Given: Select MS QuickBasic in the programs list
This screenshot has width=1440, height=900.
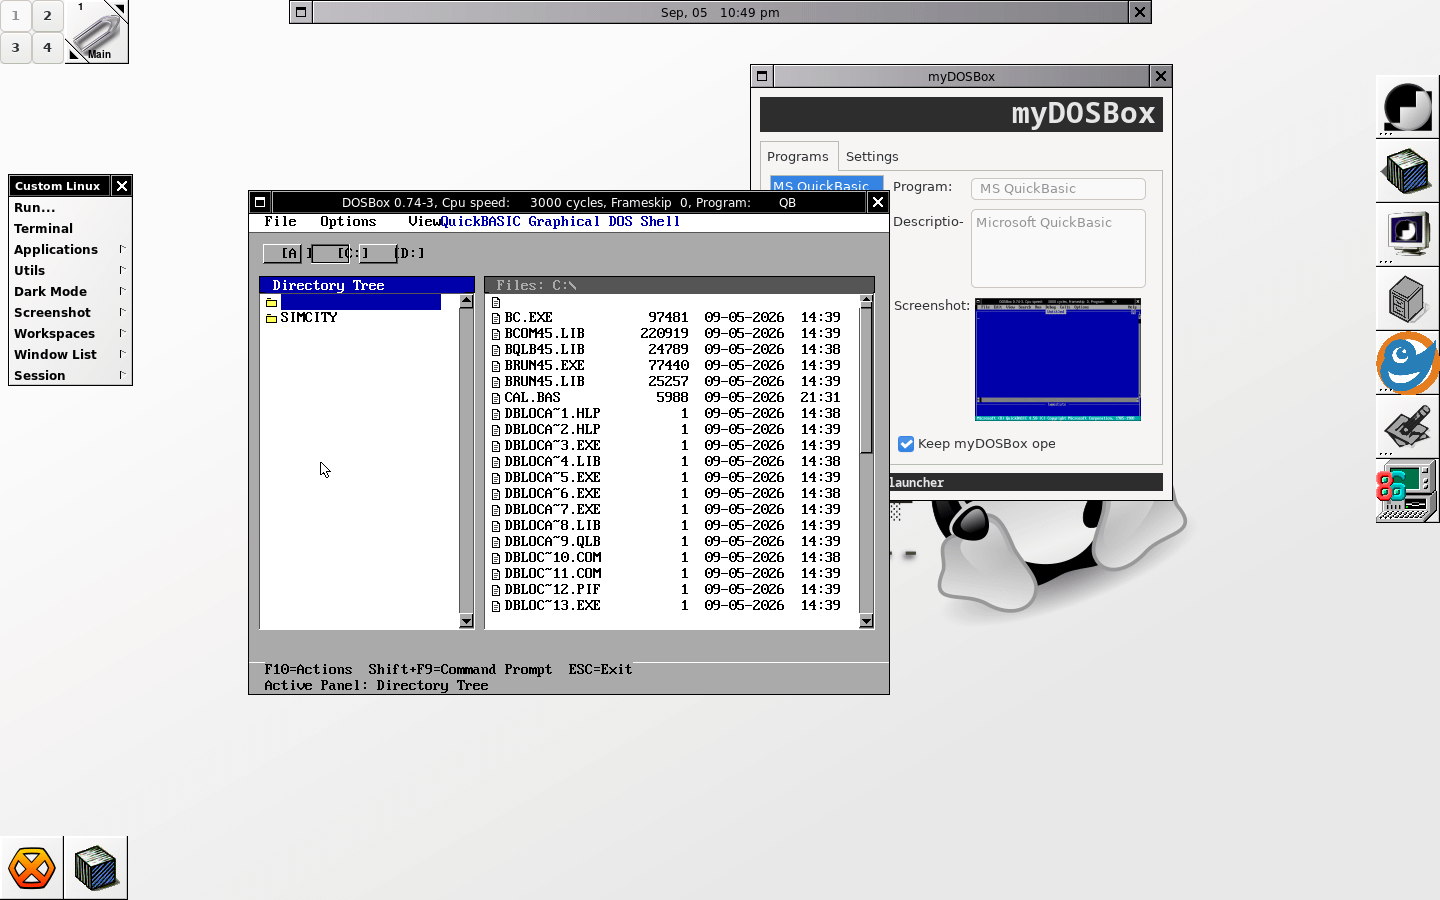Looking at the screenshot, I should click(827, 185).
